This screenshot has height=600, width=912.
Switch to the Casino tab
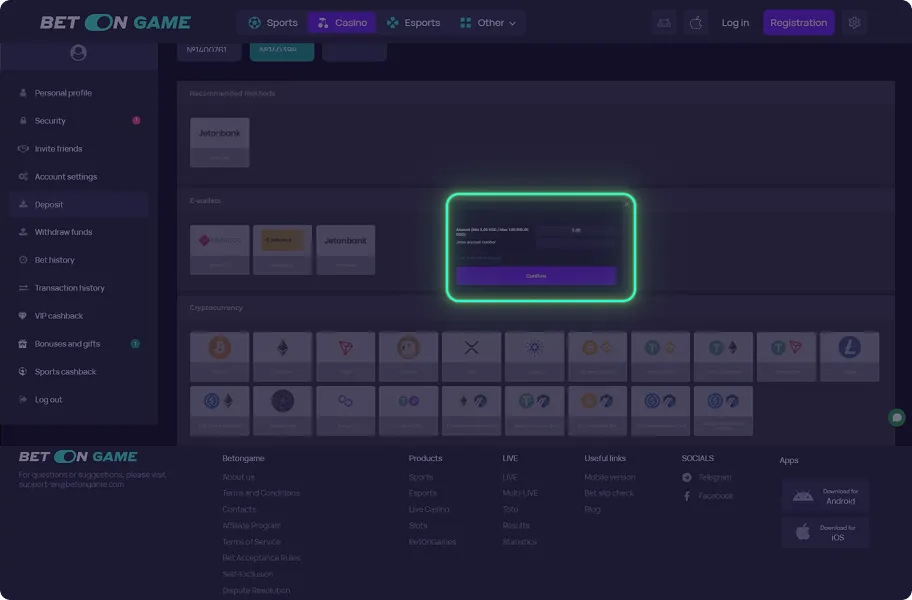(342, 23)
